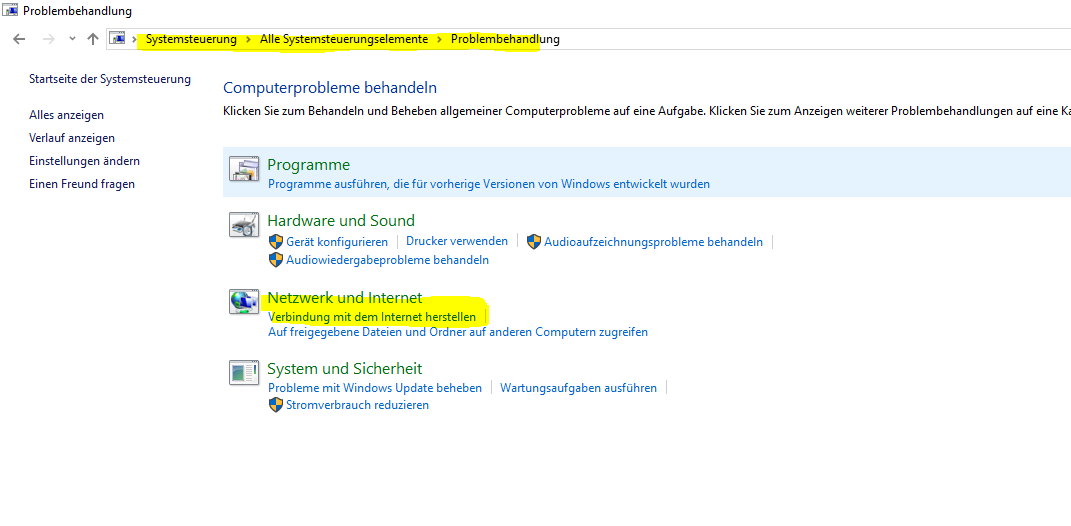This screenshot has width=1071, height=526.
Task: Expand the chevron before Systemsteuerung breadcrumb
Action: tap(135, 39)
